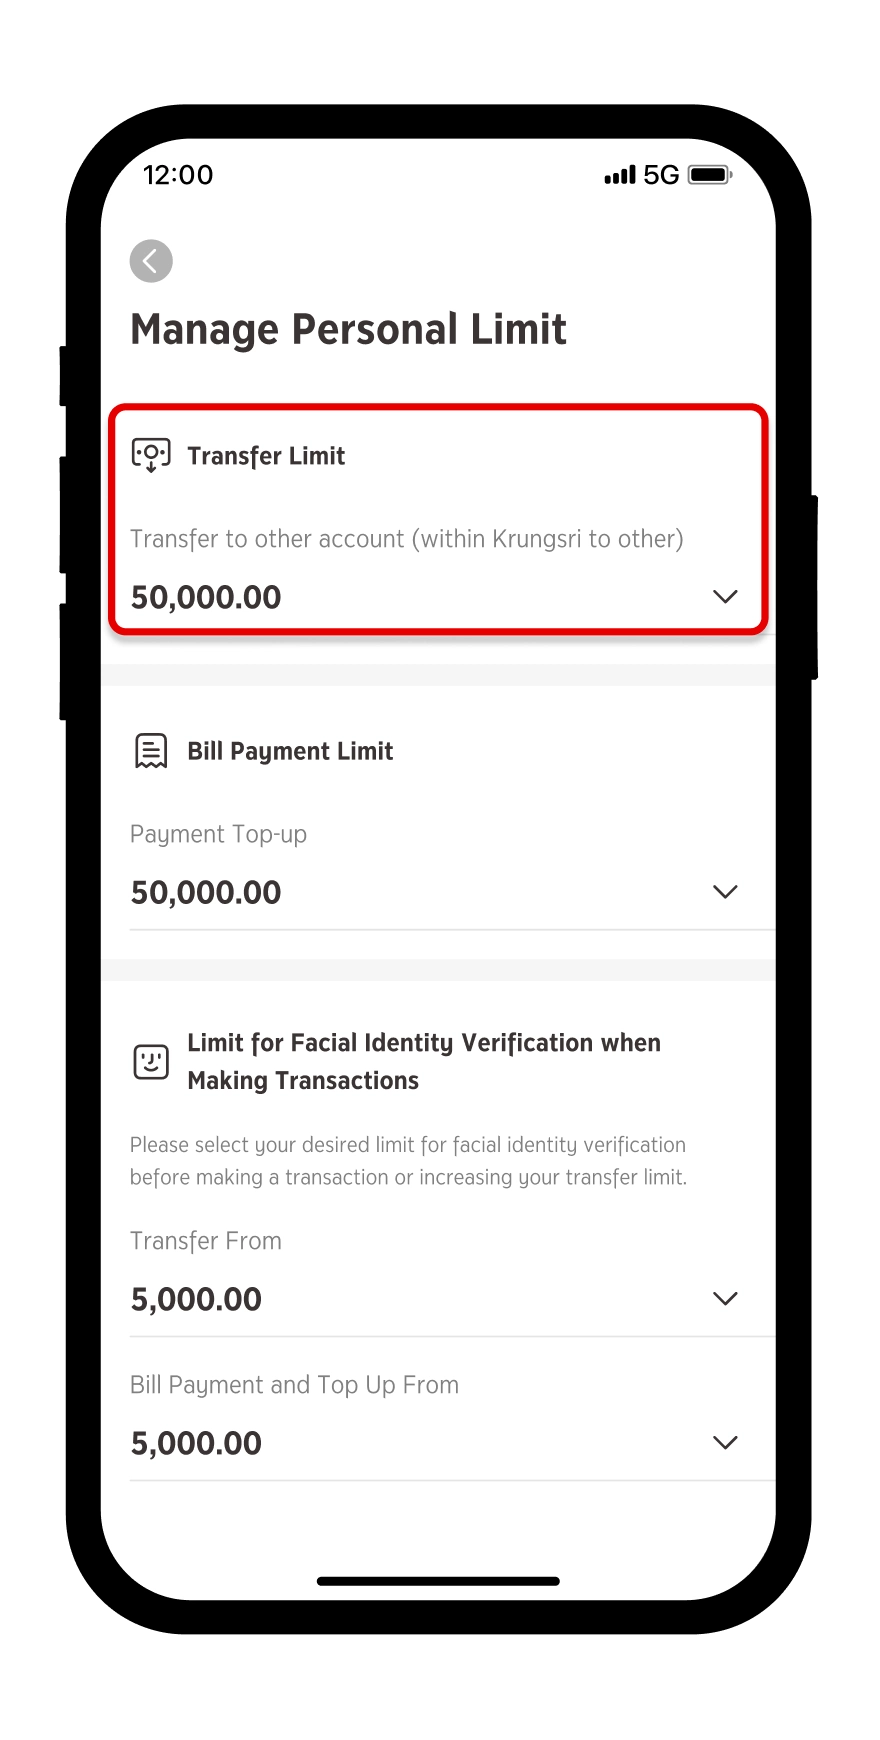Click the Bill Payment Limit receipt icon
Image resolution: width=880 pixels, height=1740 pixels.
[x=151, y=750]
